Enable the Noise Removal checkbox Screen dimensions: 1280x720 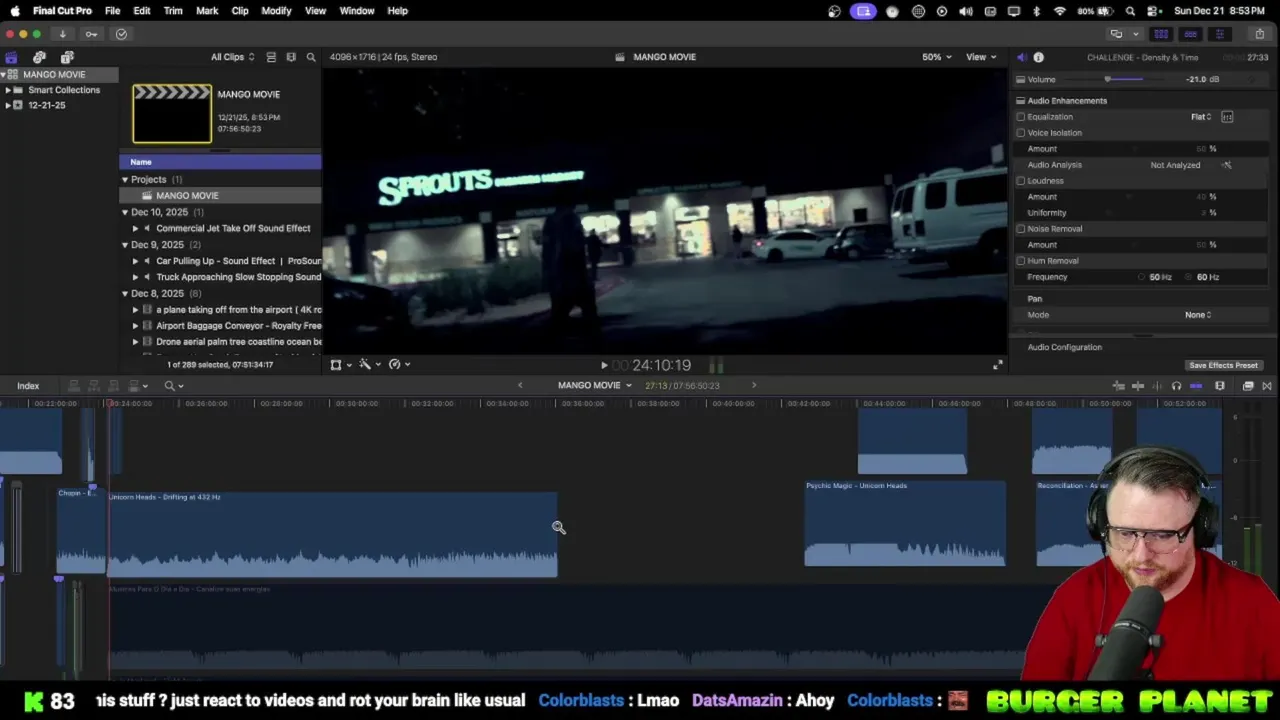(x=1021, y=229)
